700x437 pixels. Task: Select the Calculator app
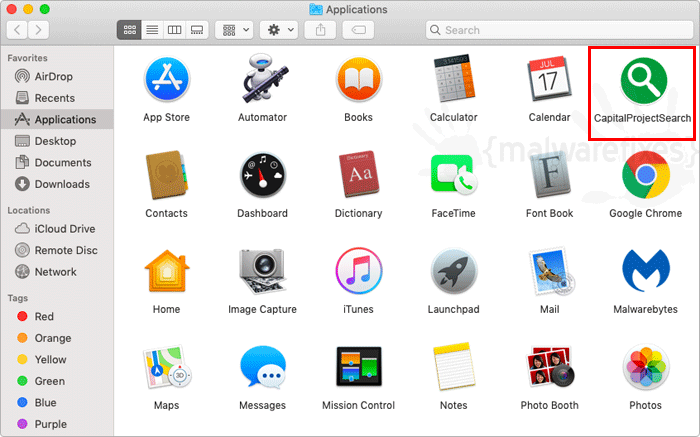click(454, 79)
